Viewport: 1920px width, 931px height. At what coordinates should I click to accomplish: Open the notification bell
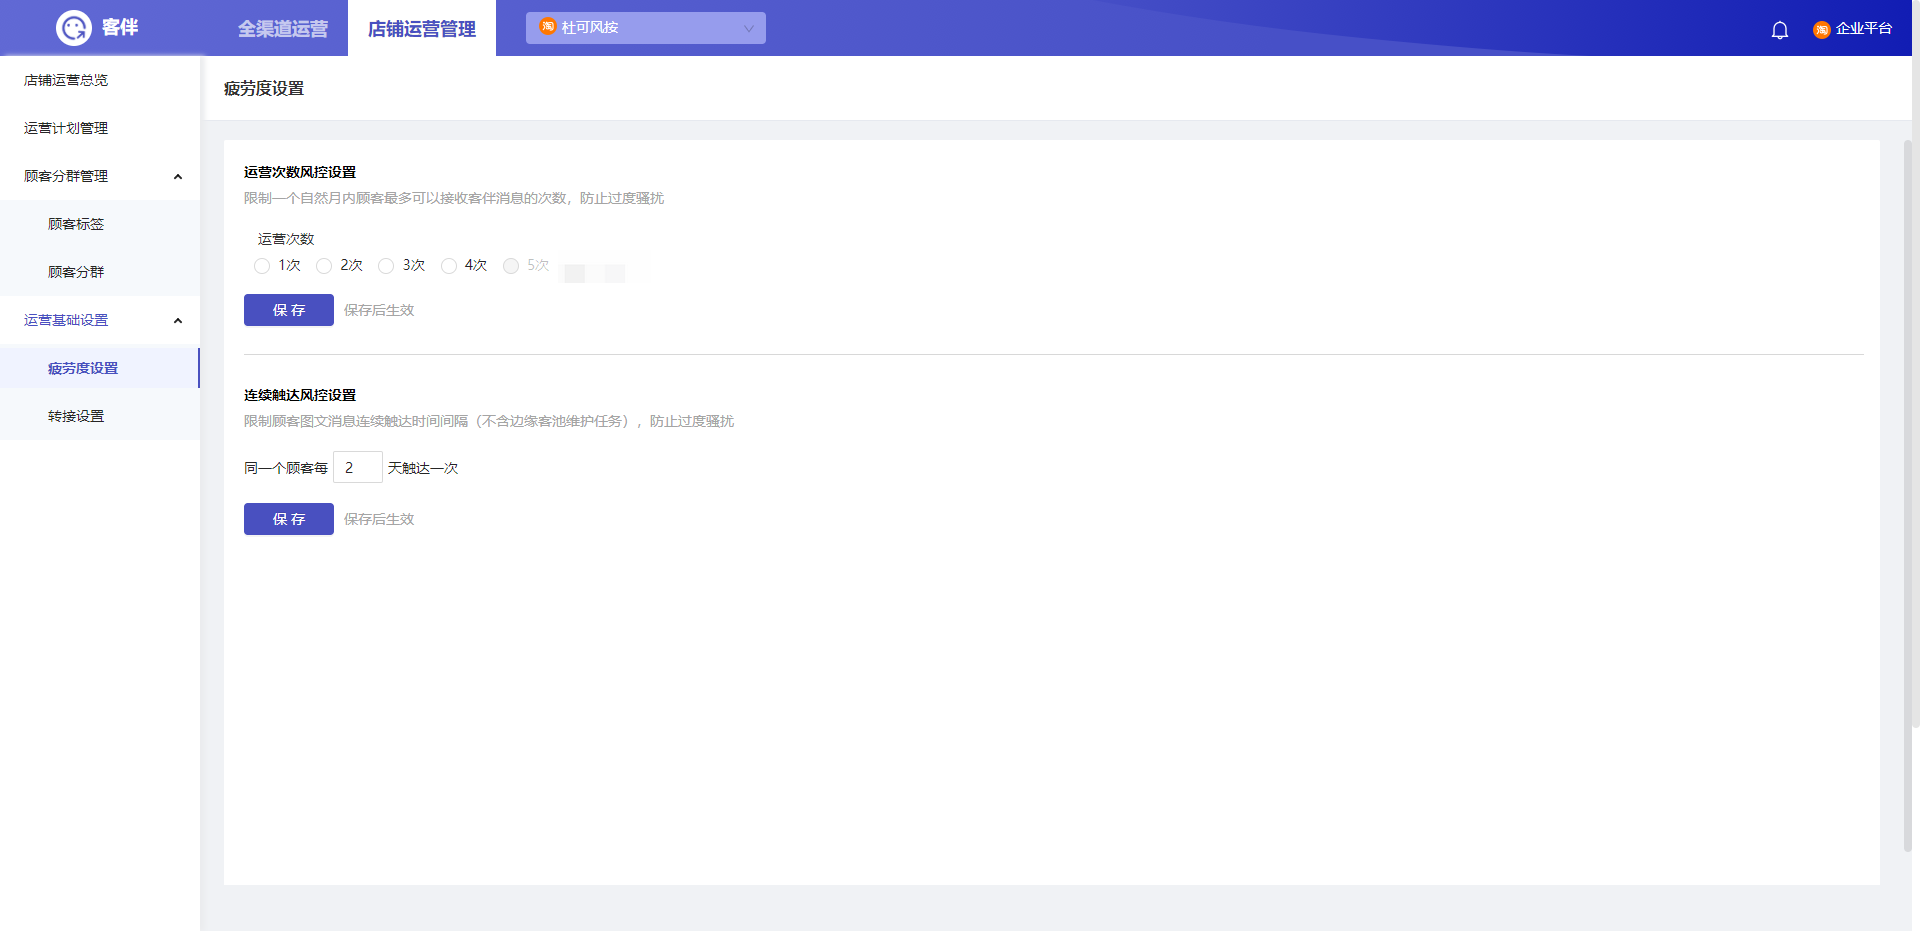pyautogui.click(x=1780, y=30)
